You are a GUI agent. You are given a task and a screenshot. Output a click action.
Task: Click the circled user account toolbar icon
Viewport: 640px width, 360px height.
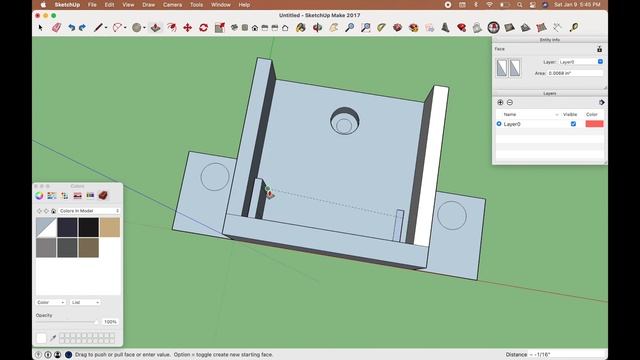[493, 27]
